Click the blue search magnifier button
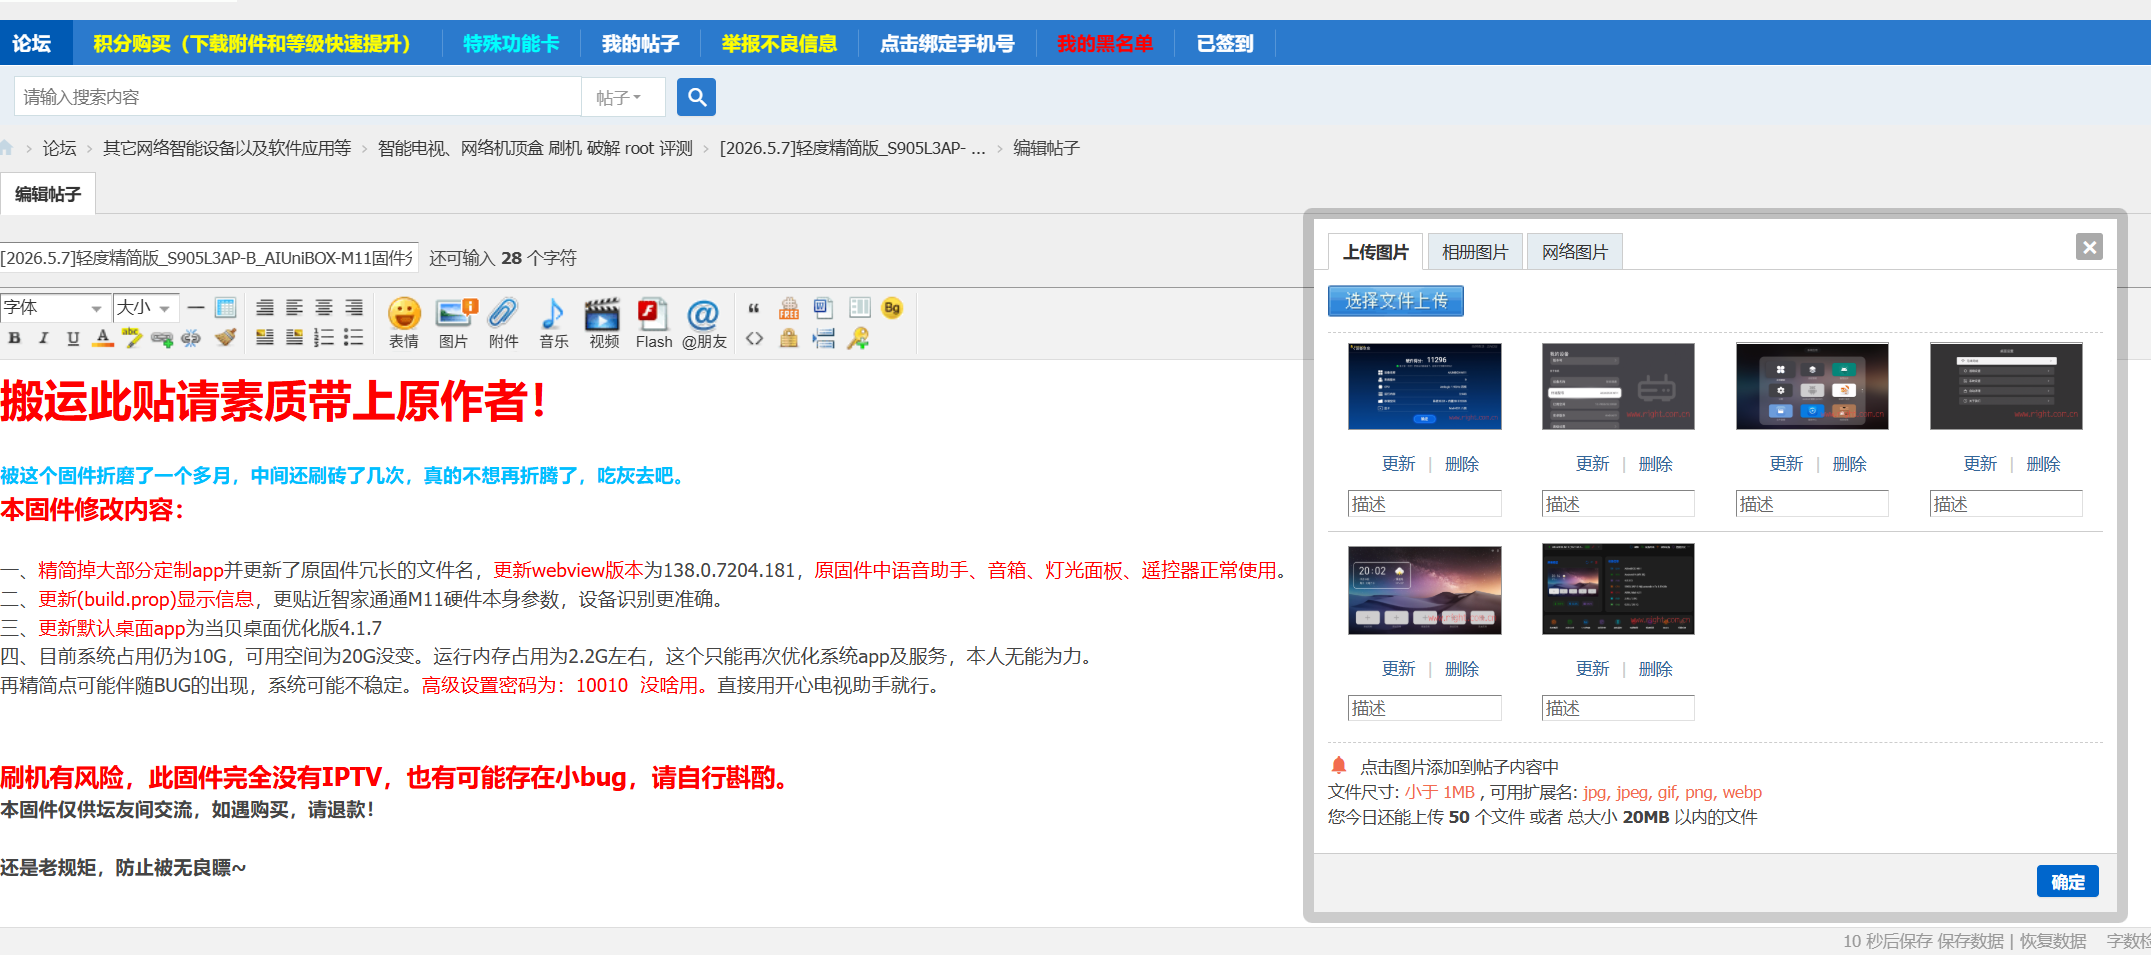The width and height of the screenshot is (2151, 955). tap(696, 97)
